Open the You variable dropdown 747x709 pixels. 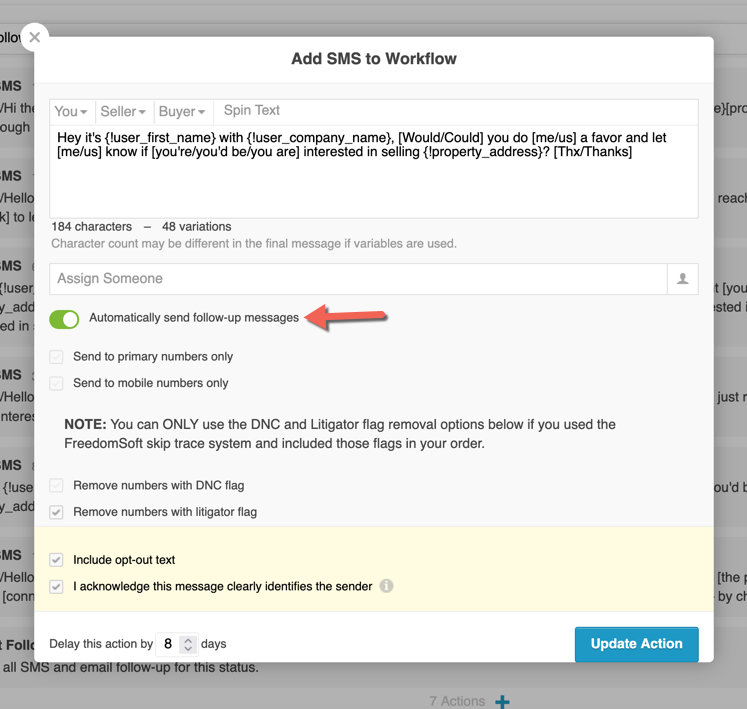point(71,112)
